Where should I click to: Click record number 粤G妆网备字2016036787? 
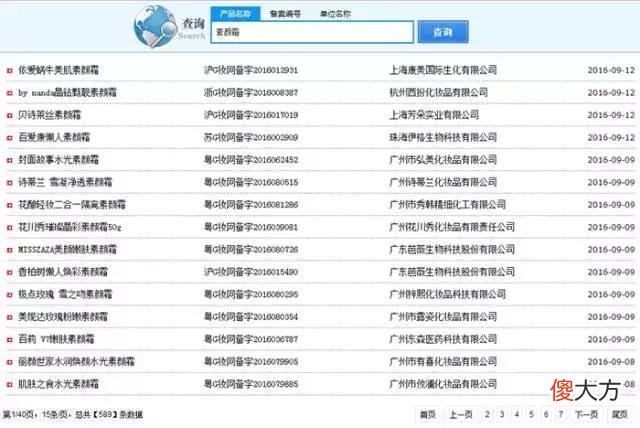251,339
